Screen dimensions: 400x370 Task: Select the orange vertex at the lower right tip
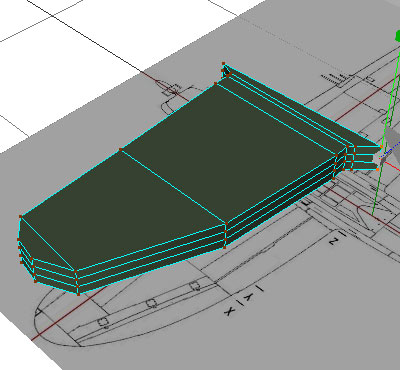[378, 169]
